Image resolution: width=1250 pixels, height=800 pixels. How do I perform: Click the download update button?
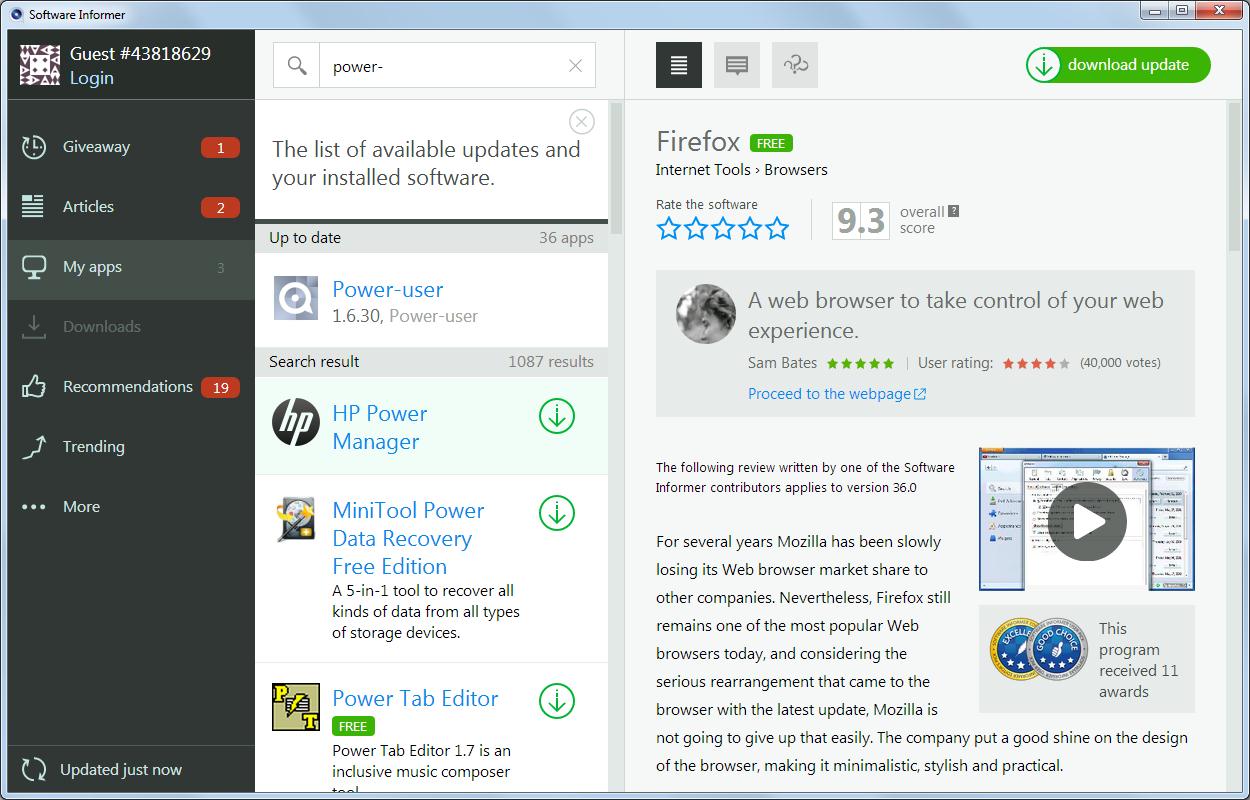(x=1118, y=65)
